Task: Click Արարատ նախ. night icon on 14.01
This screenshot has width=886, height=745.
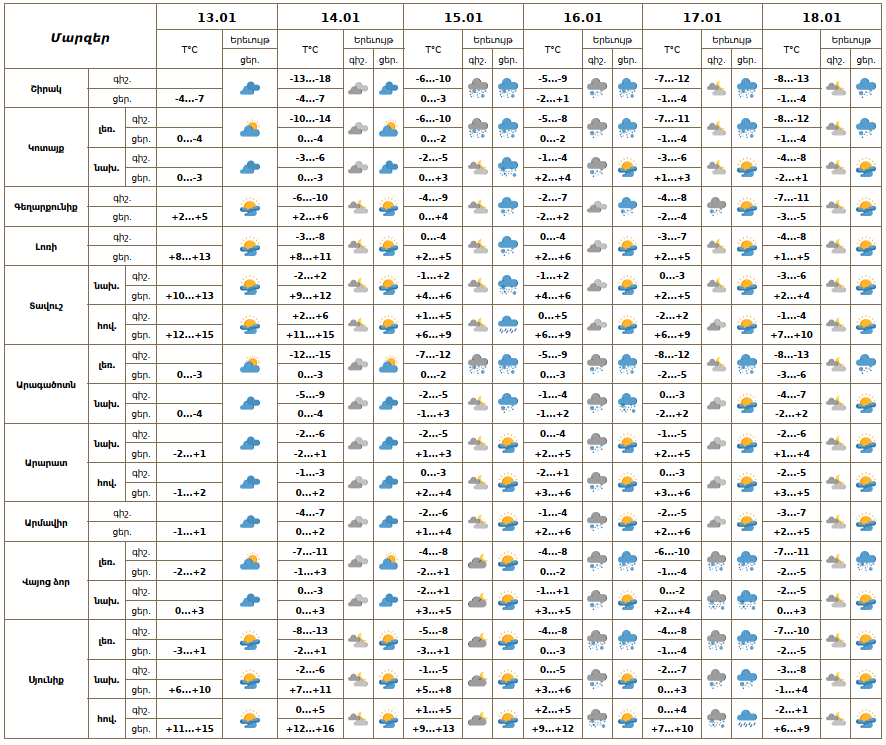Action: pyautogui.click(x=358, y=443)
